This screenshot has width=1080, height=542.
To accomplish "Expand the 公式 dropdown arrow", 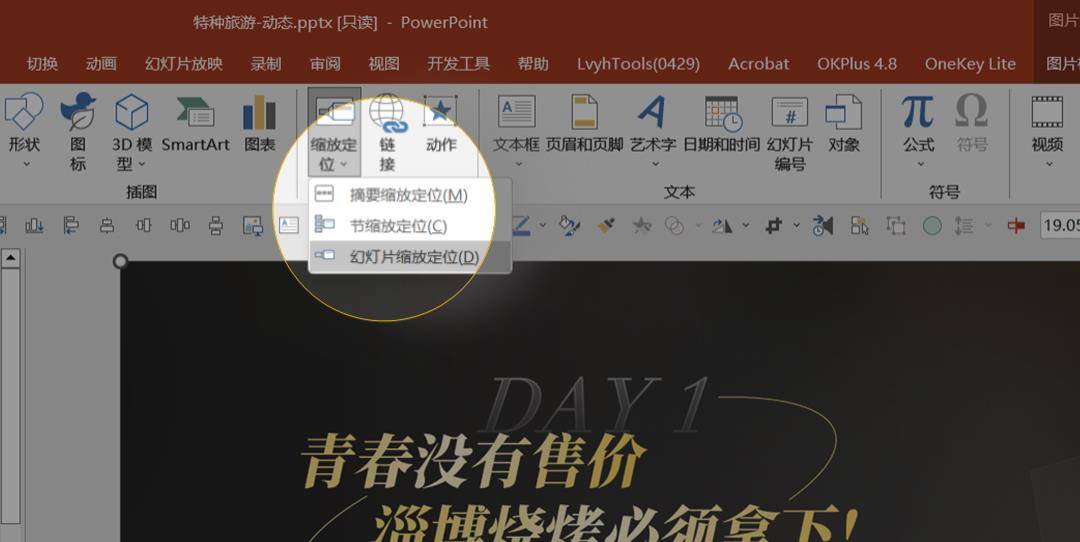I will pyautogui.click(x=920, y=164).
